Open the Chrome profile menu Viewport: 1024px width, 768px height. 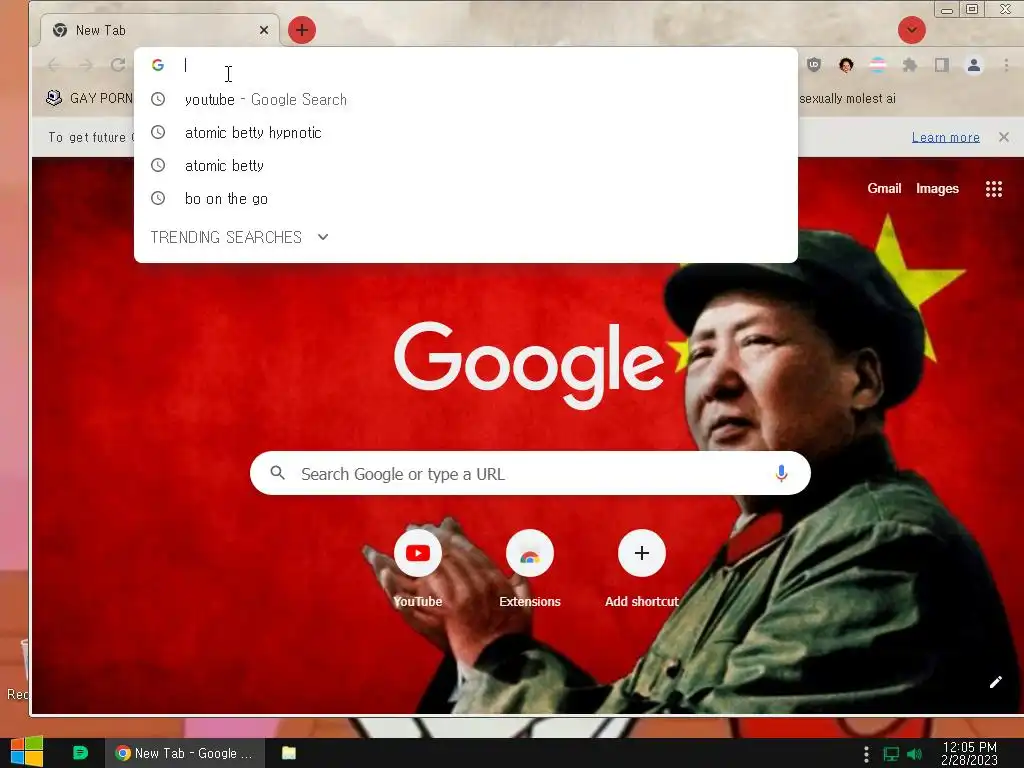pyautogui.click(x=974, y=65)
